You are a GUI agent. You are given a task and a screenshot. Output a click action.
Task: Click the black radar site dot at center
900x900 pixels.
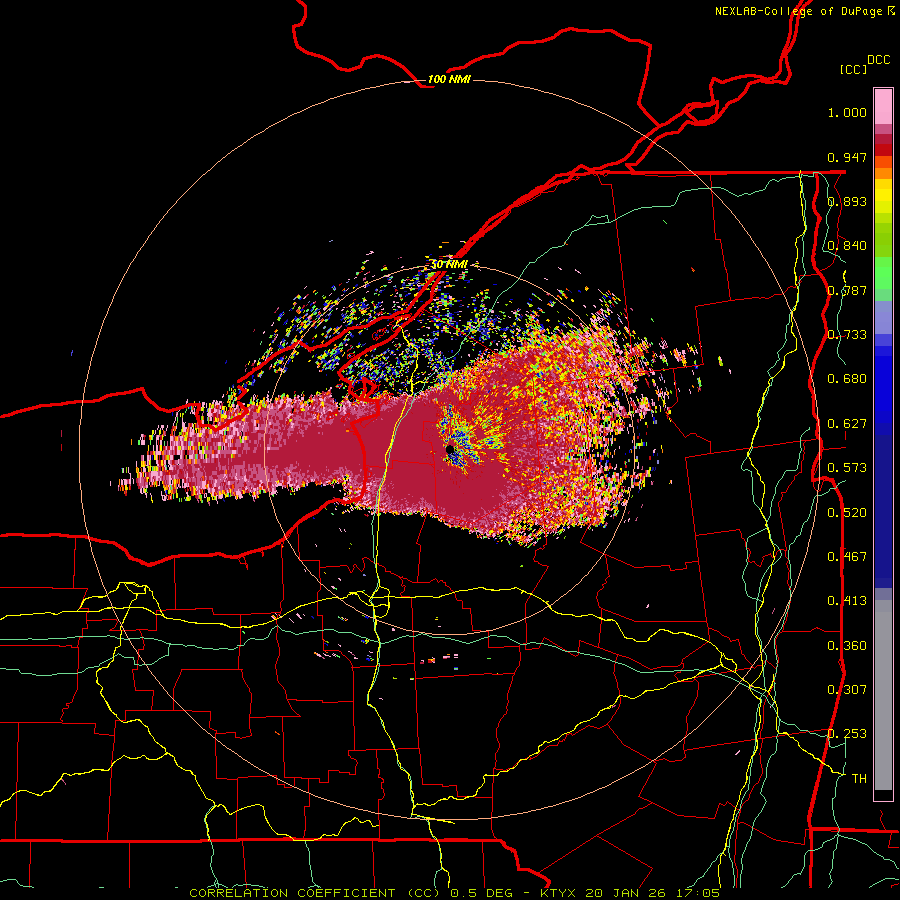coord(451,449)
